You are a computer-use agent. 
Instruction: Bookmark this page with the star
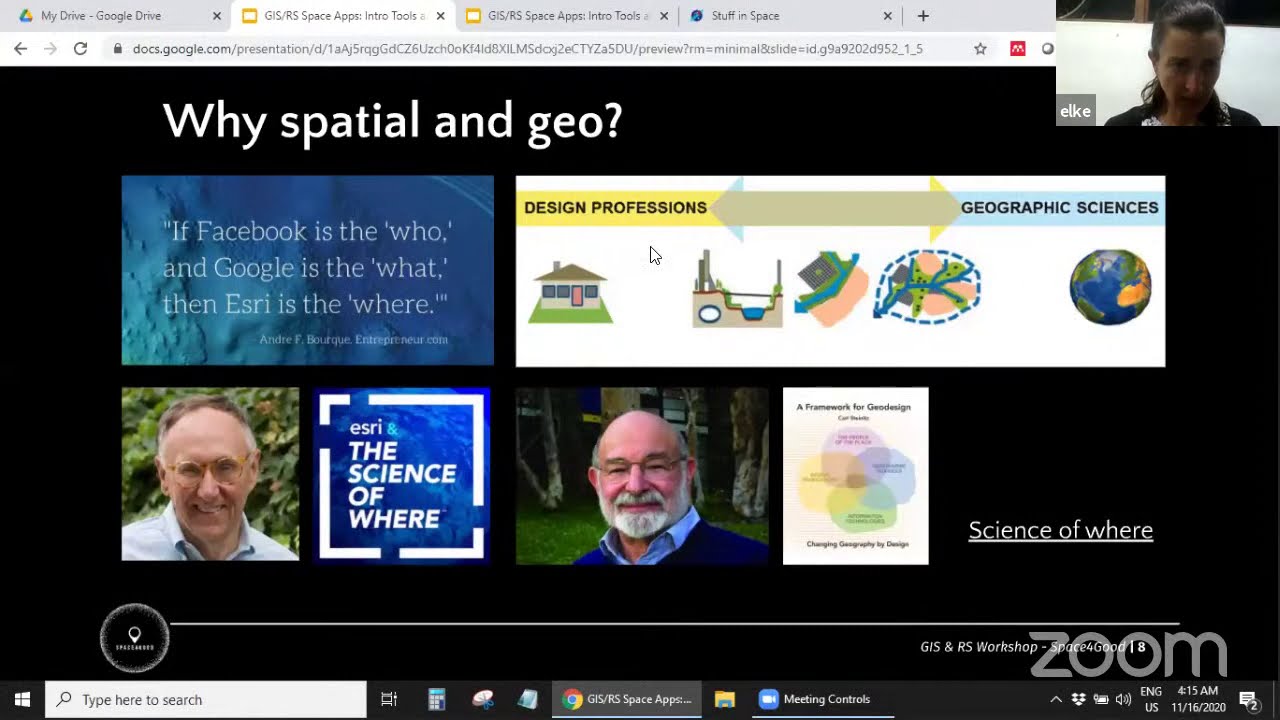[x=980, y=48]
